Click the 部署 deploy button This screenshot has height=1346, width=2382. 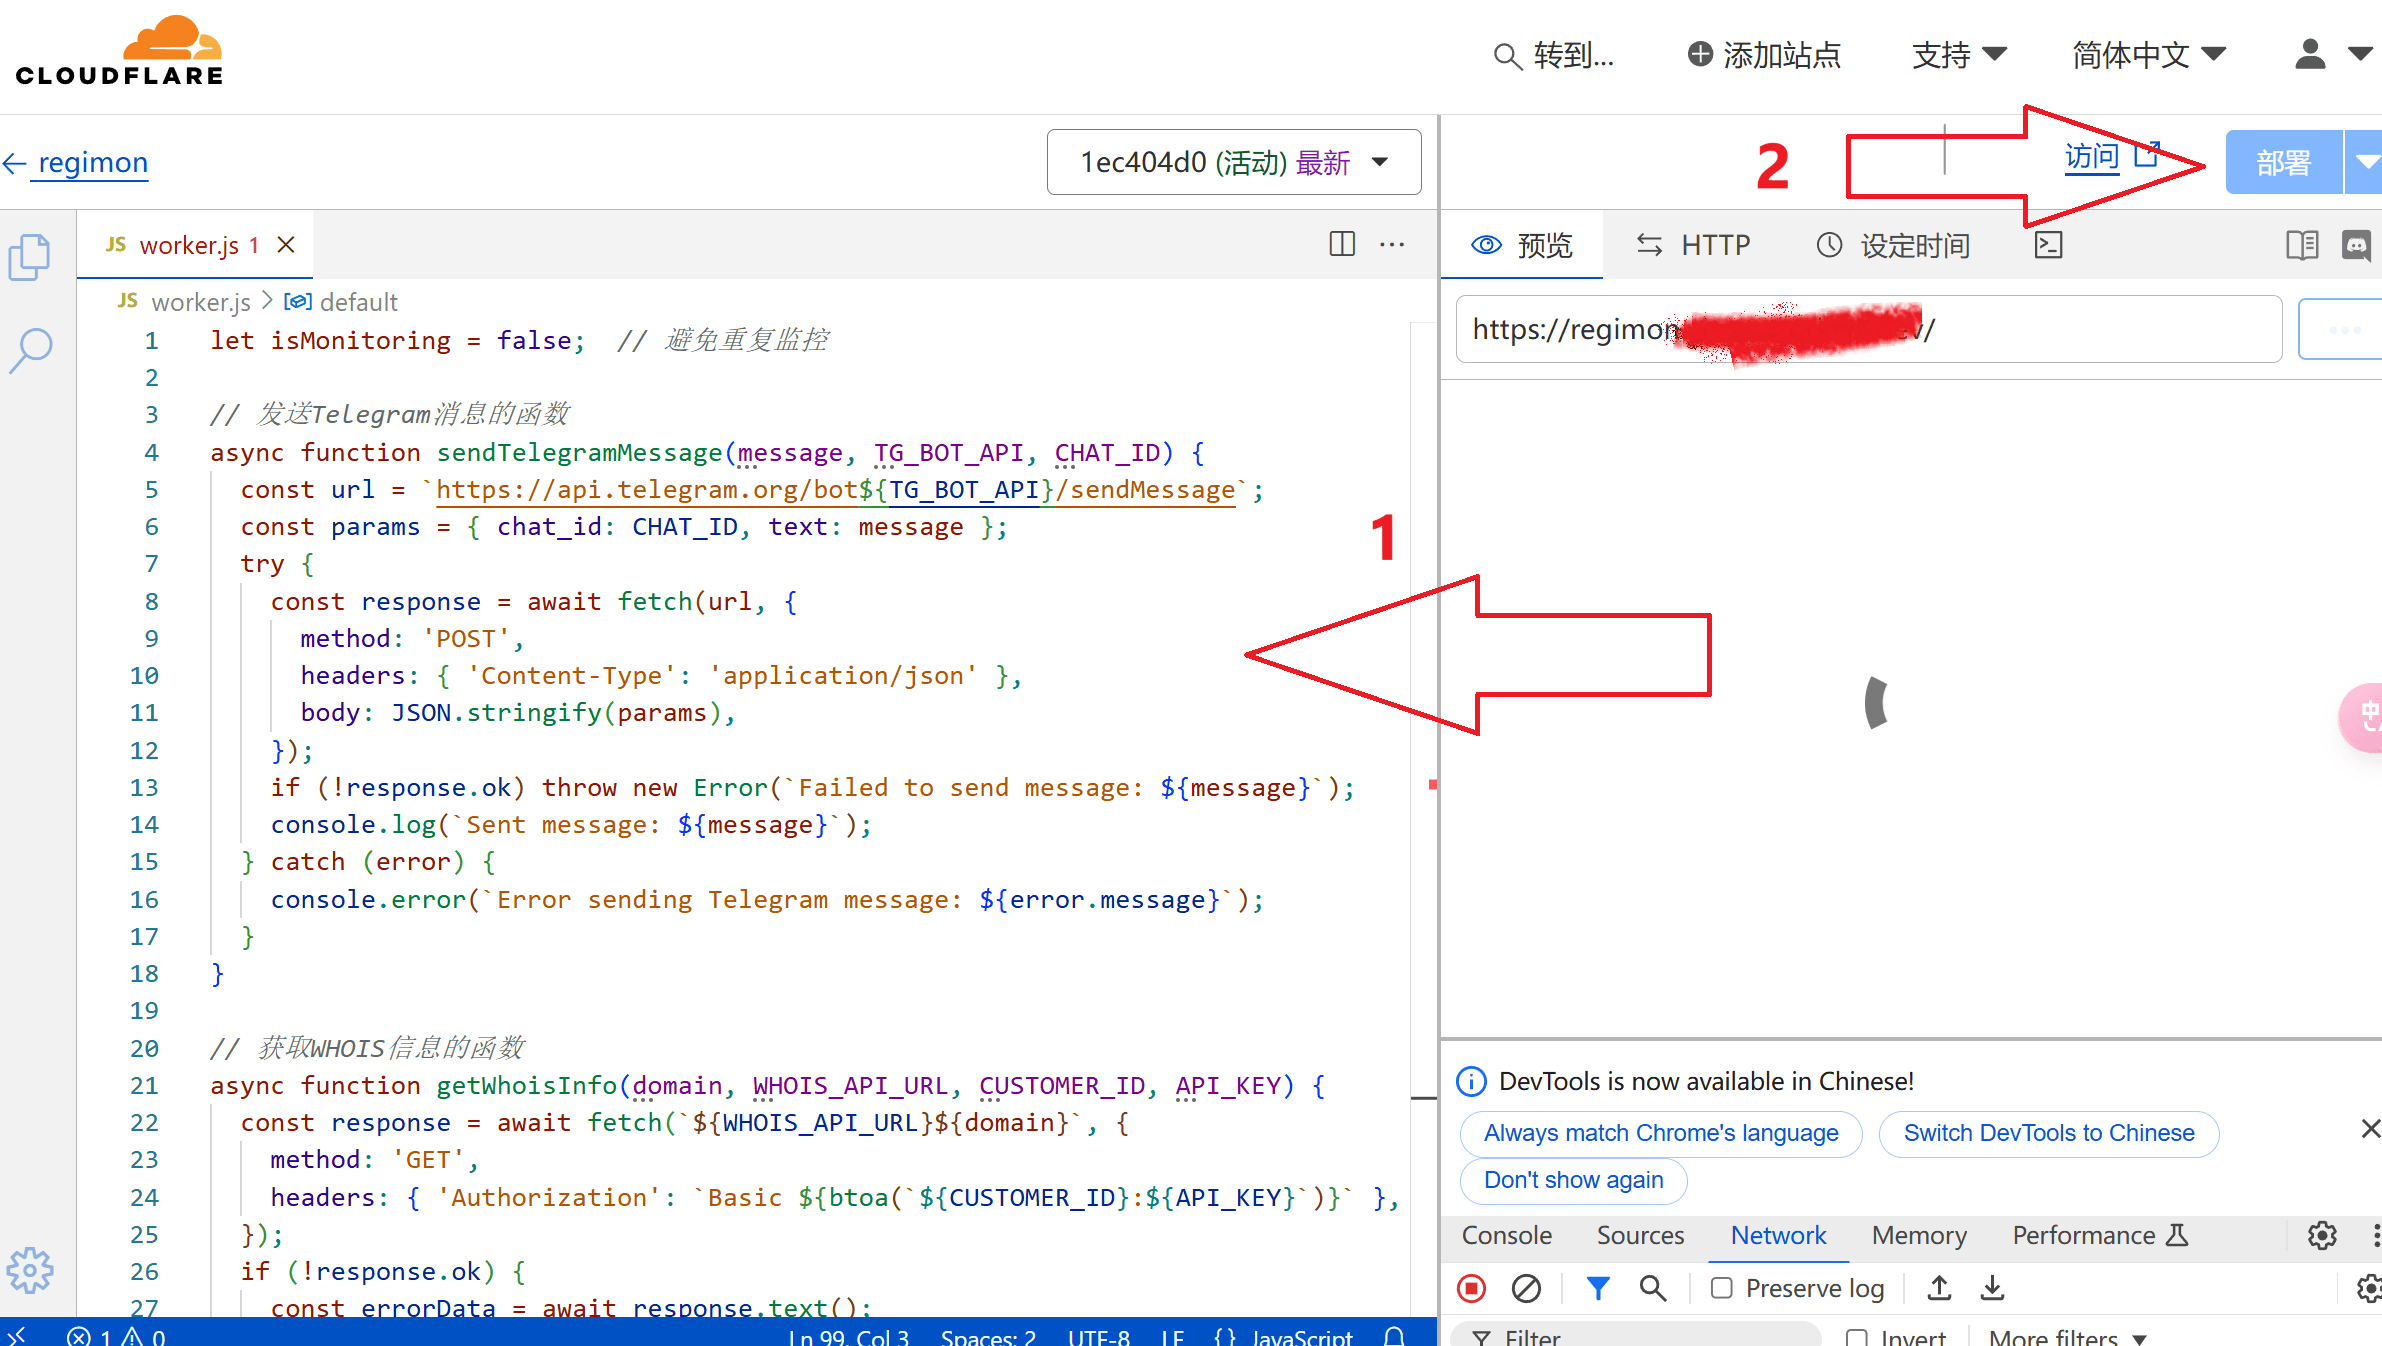click(x=2284, y=162)
